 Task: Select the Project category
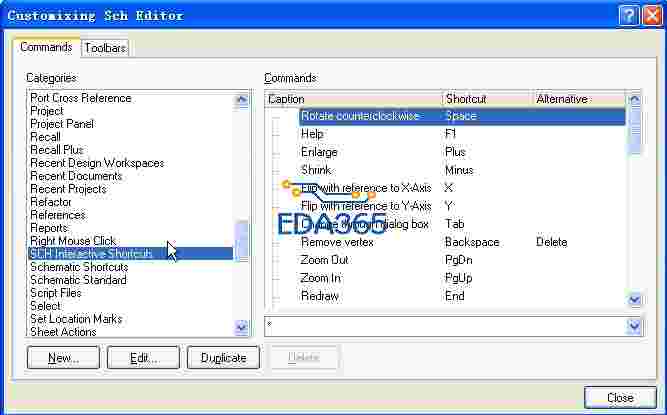47,111
